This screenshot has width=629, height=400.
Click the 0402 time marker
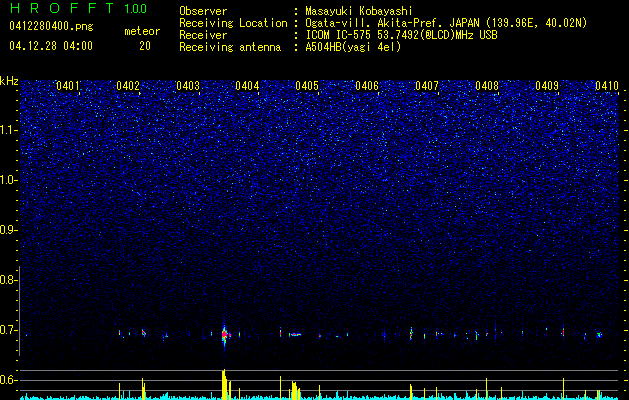point(128,85)
